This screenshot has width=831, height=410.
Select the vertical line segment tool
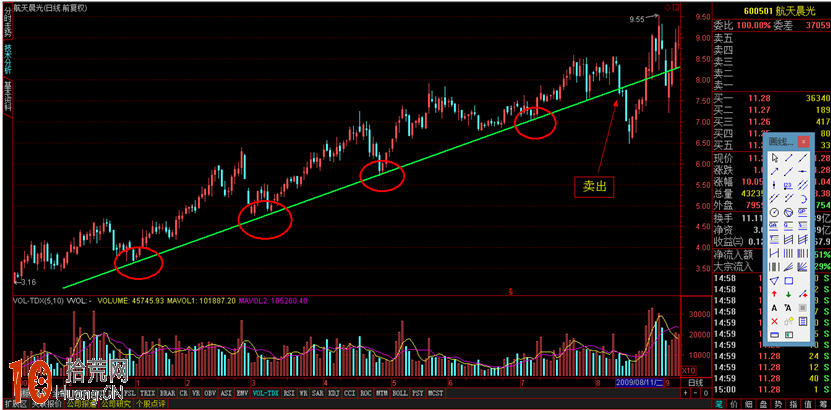(774, 185)
